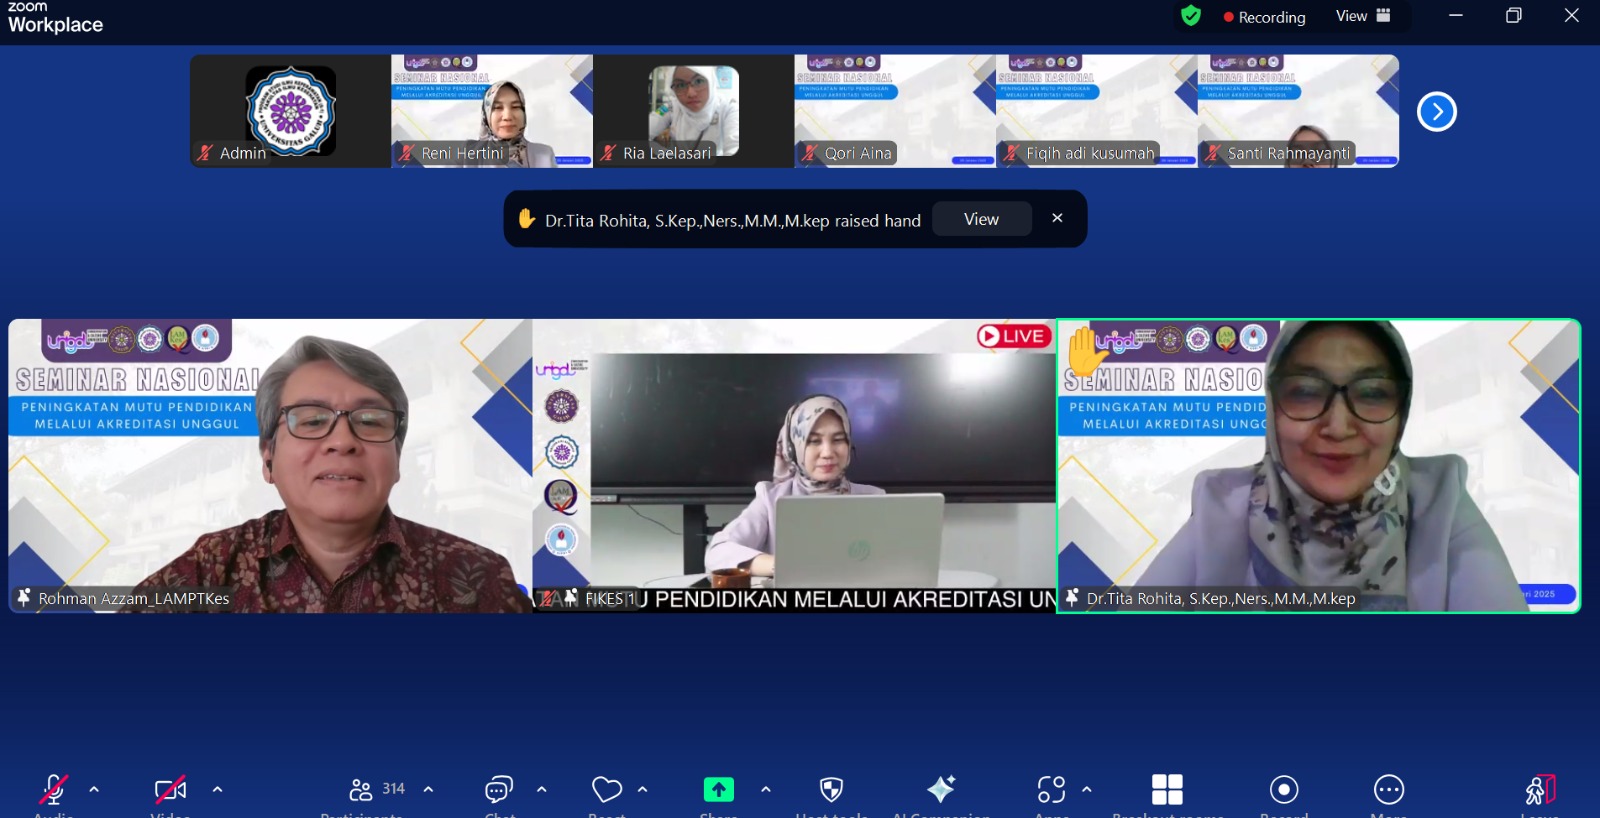Viewport: 1600px width, 818px height.
Task: Launch AI Companion sparkle icon
Action: 941,790
